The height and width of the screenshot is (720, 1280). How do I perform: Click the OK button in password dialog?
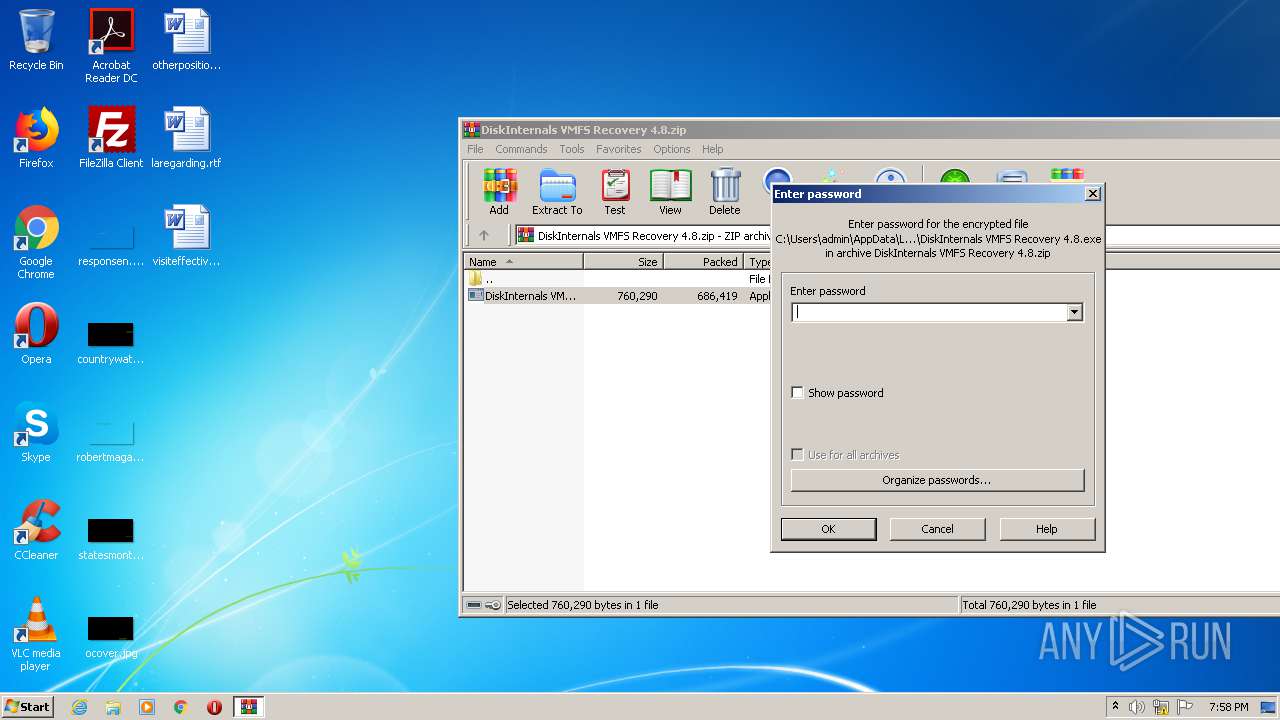coord(828,529)
